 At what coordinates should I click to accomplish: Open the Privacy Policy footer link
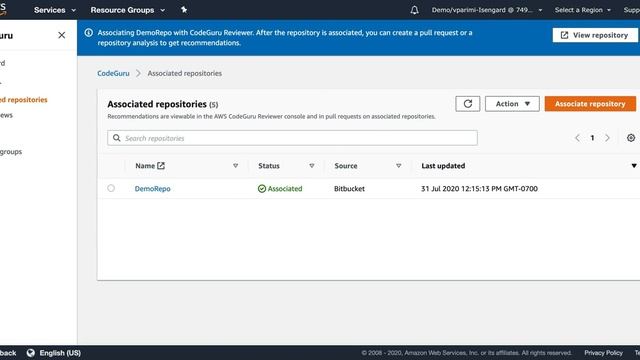tap(603, 353)
